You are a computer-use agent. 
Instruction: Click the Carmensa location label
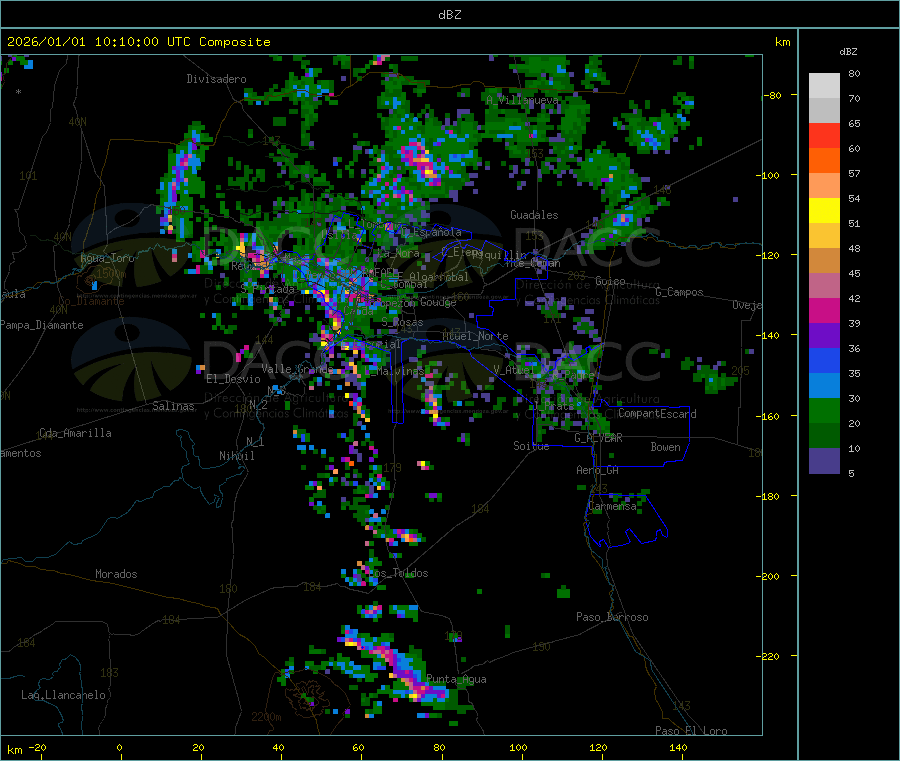tap(612, 507)
